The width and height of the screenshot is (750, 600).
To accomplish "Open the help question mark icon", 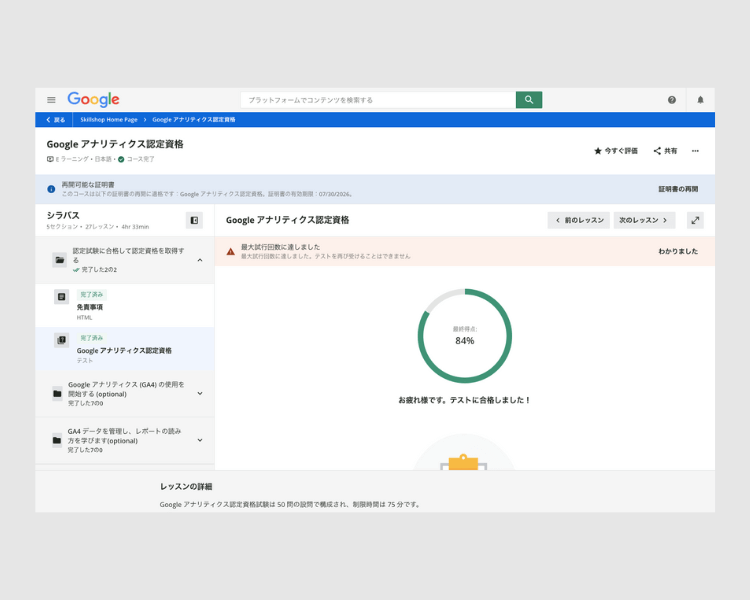I will [672, 100].
